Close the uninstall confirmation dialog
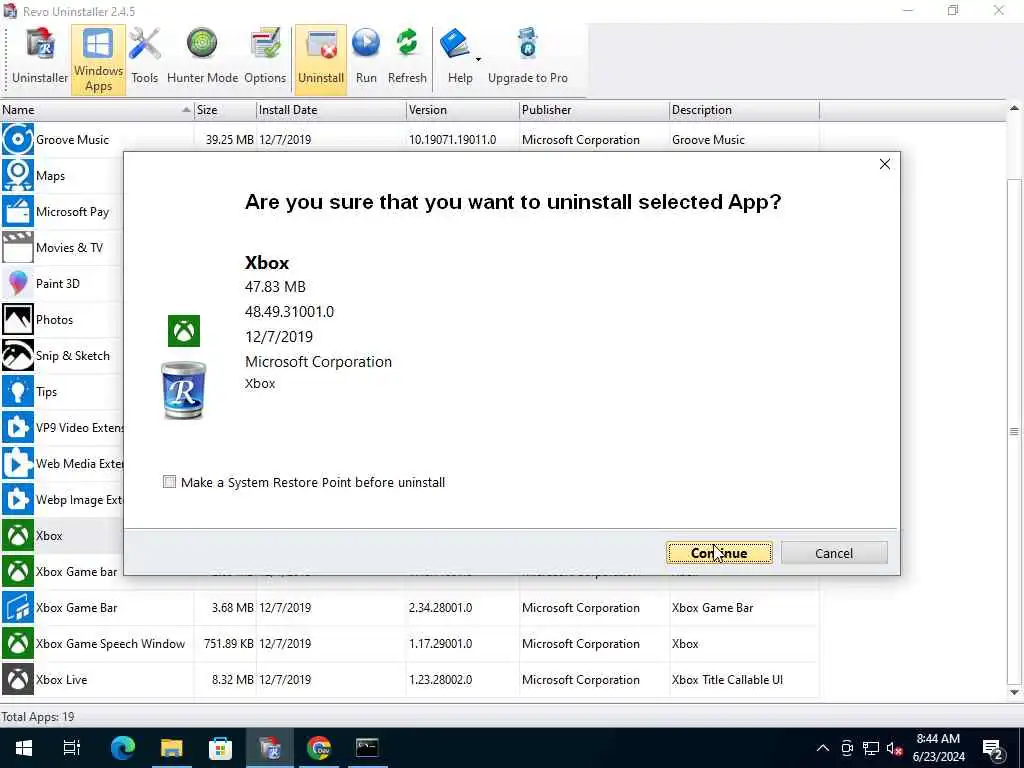Image resolution: width=1024 pixels, height=768 pixels. (x=884, y=164)
